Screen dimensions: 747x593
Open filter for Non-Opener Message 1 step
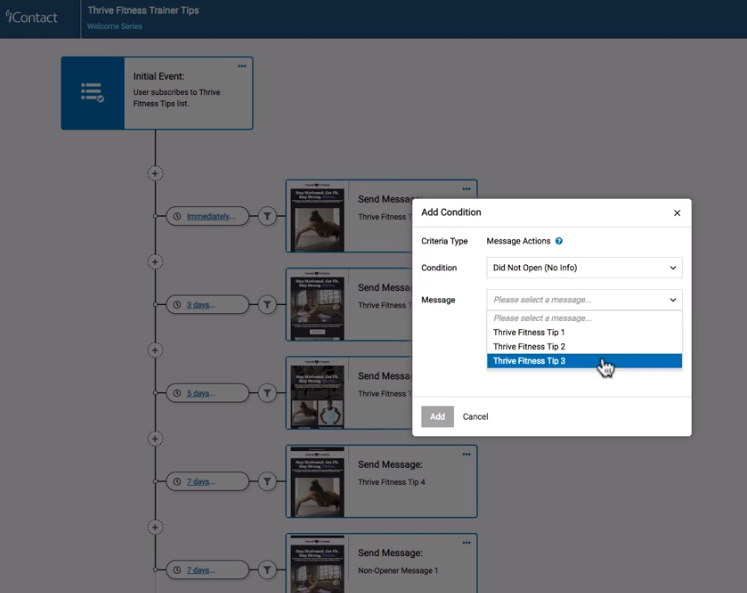[267, 570]
